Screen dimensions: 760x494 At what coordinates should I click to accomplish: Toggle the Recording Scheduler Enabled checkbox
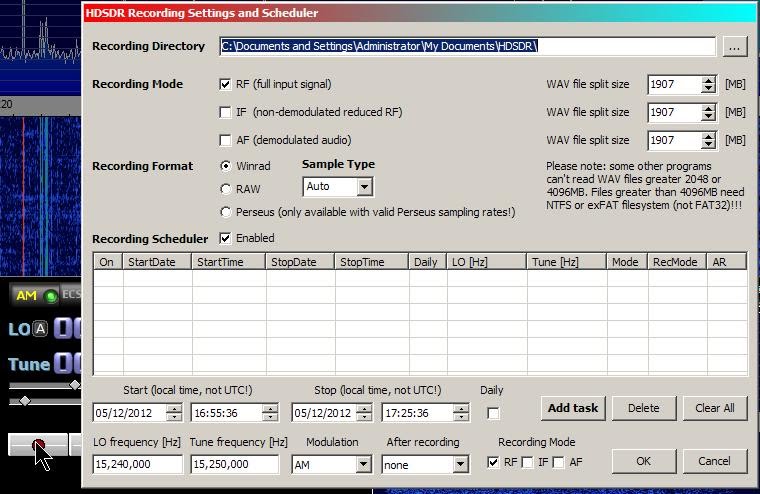point(225,239)
